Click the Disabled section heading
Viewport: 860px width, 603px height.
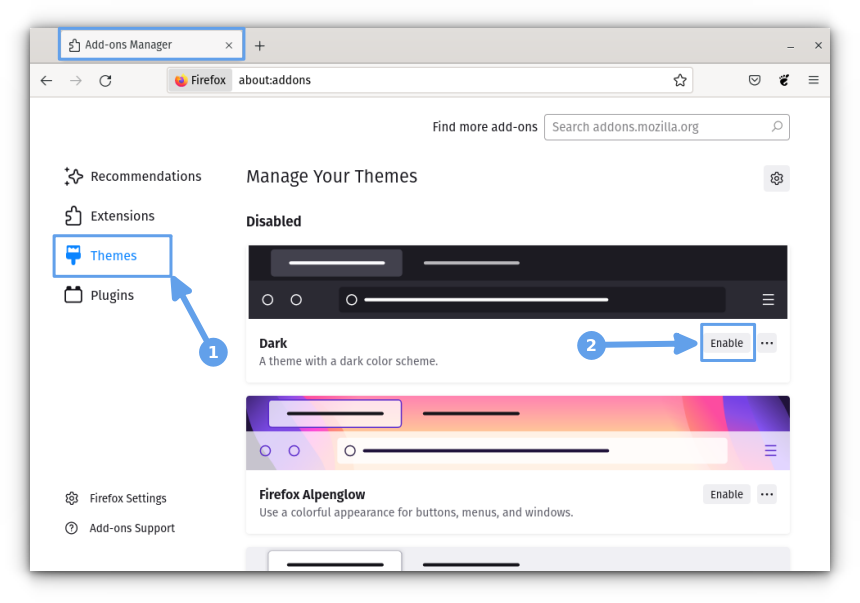pyautogui.click(x=274, y=221)
